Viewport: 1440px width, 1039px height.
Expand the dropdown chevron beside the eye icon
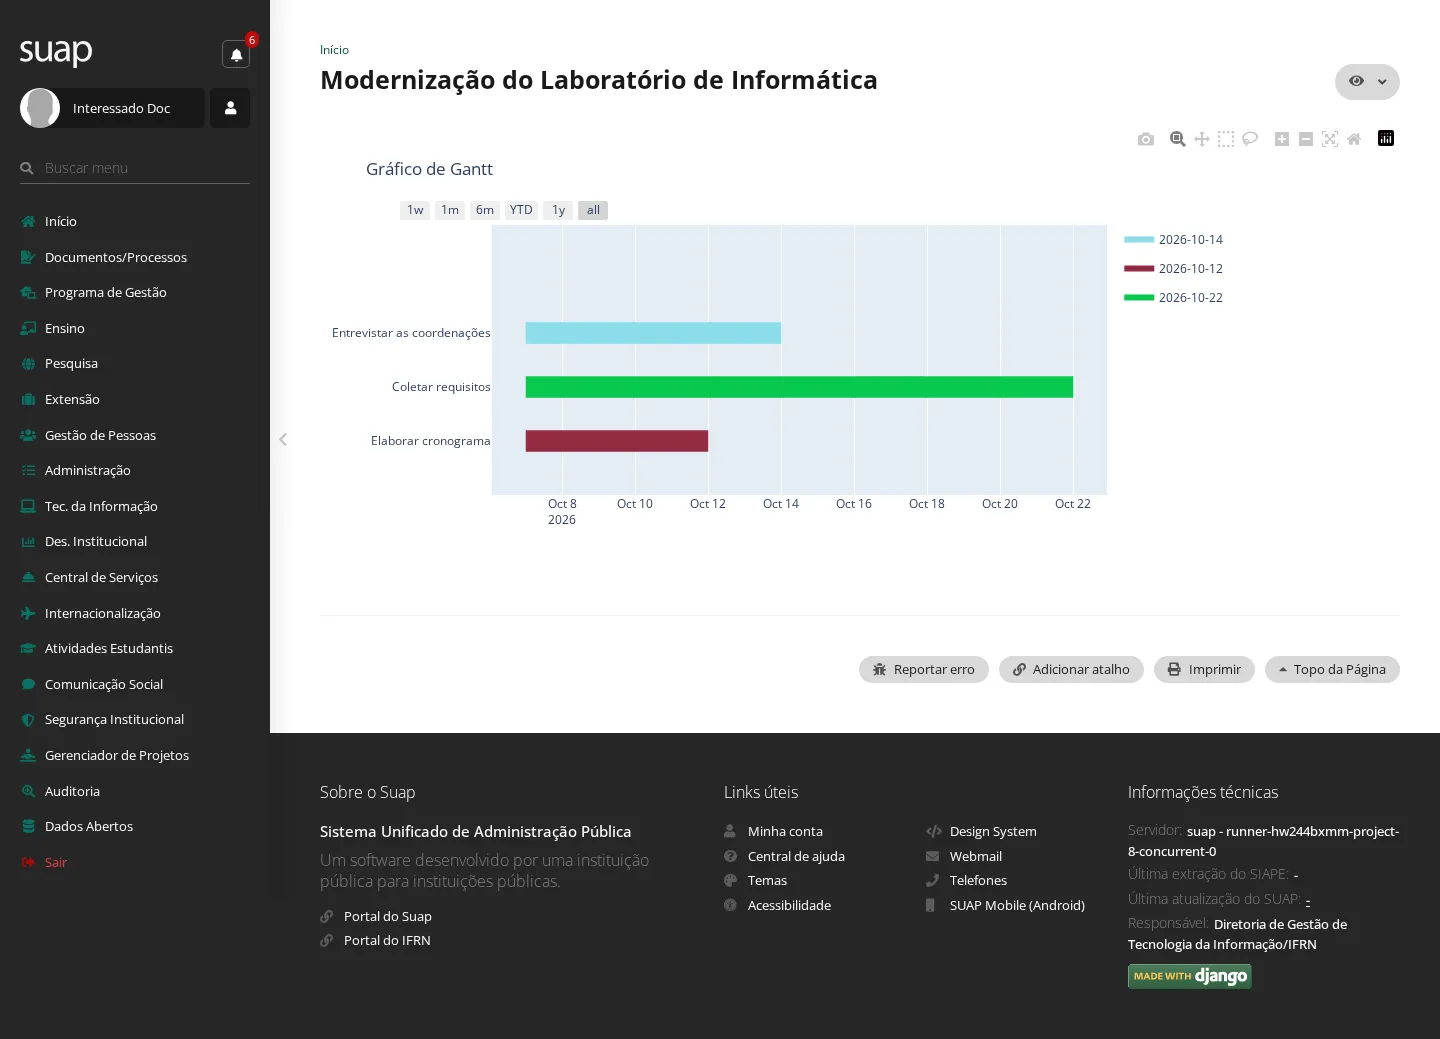1382,82
